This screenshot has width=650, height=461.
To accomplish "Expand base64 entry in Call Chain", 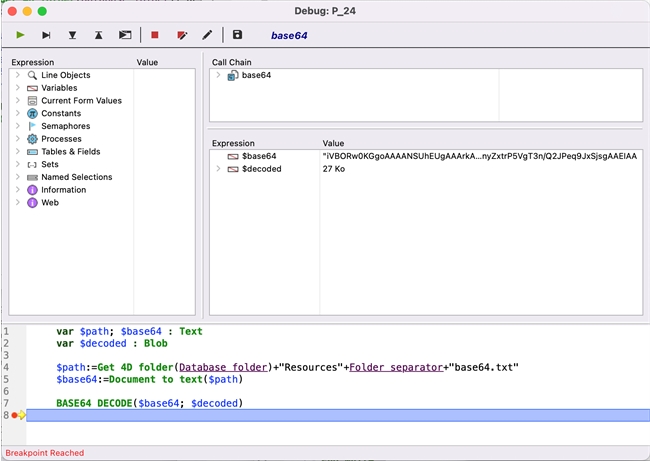I will coord(219,75).
